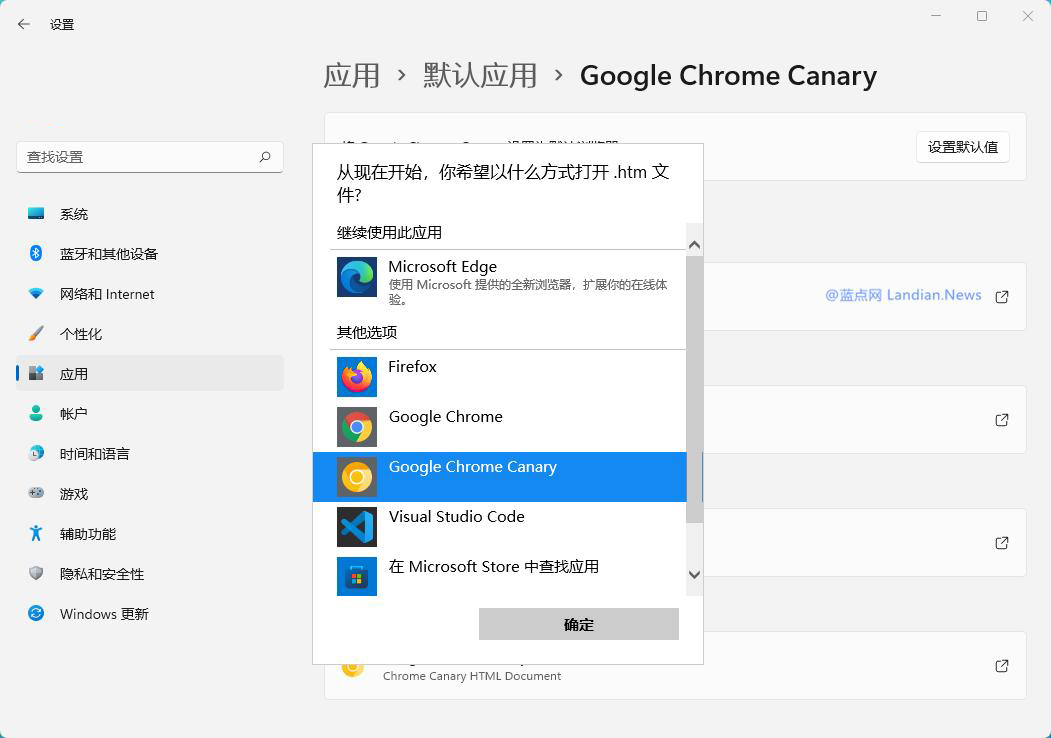1051x738 pixels.
Task: Click the 设置默认值 button
Action: pos(963,147)
